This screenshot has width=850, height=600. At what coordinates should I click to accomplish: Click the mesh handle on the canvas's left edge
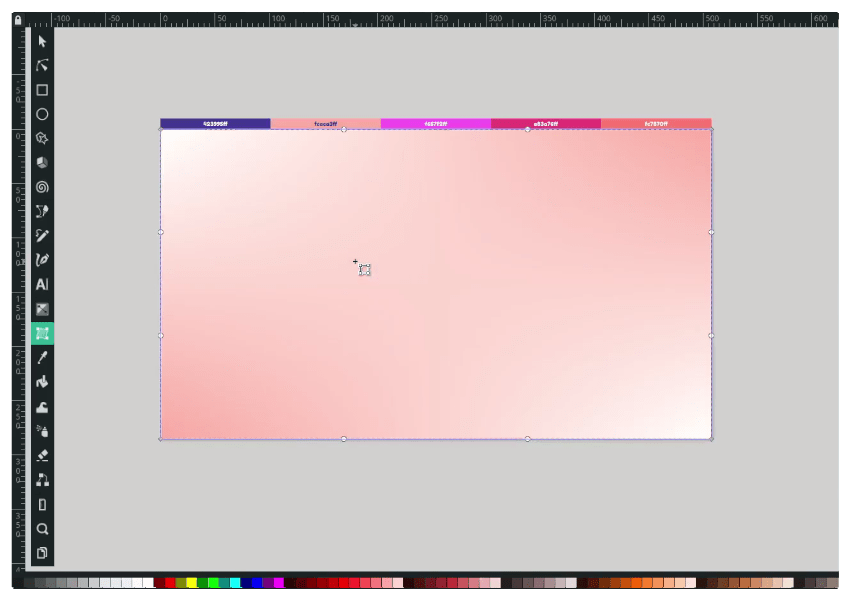(x=161, y=232)
